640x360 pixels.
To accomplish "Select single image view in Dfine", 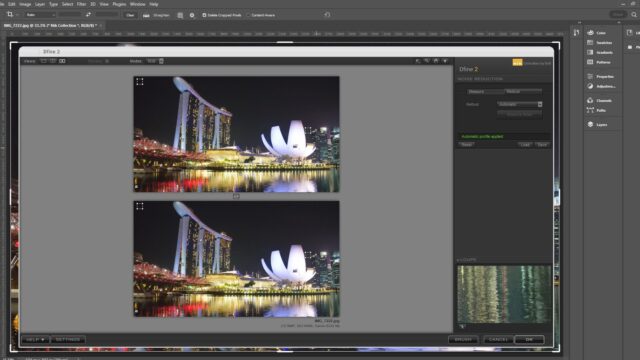I will pyautogui.click(x=44, y=61).
